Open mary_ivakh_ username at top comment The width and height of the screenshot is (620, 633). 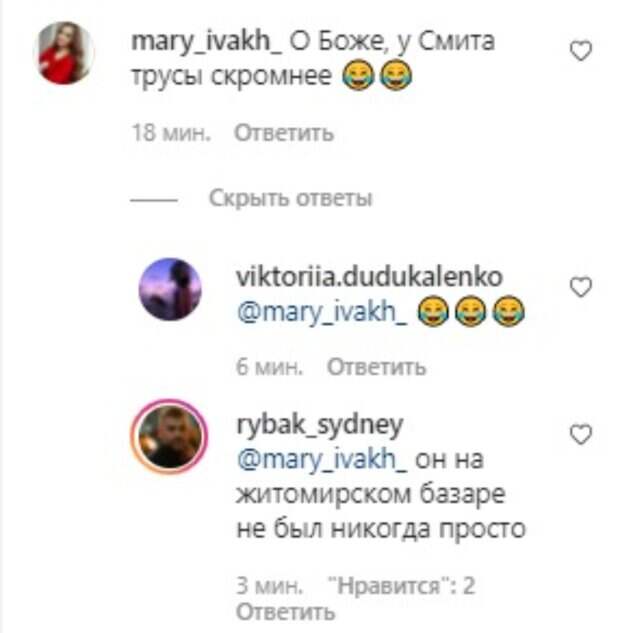[x=206, y=42]
